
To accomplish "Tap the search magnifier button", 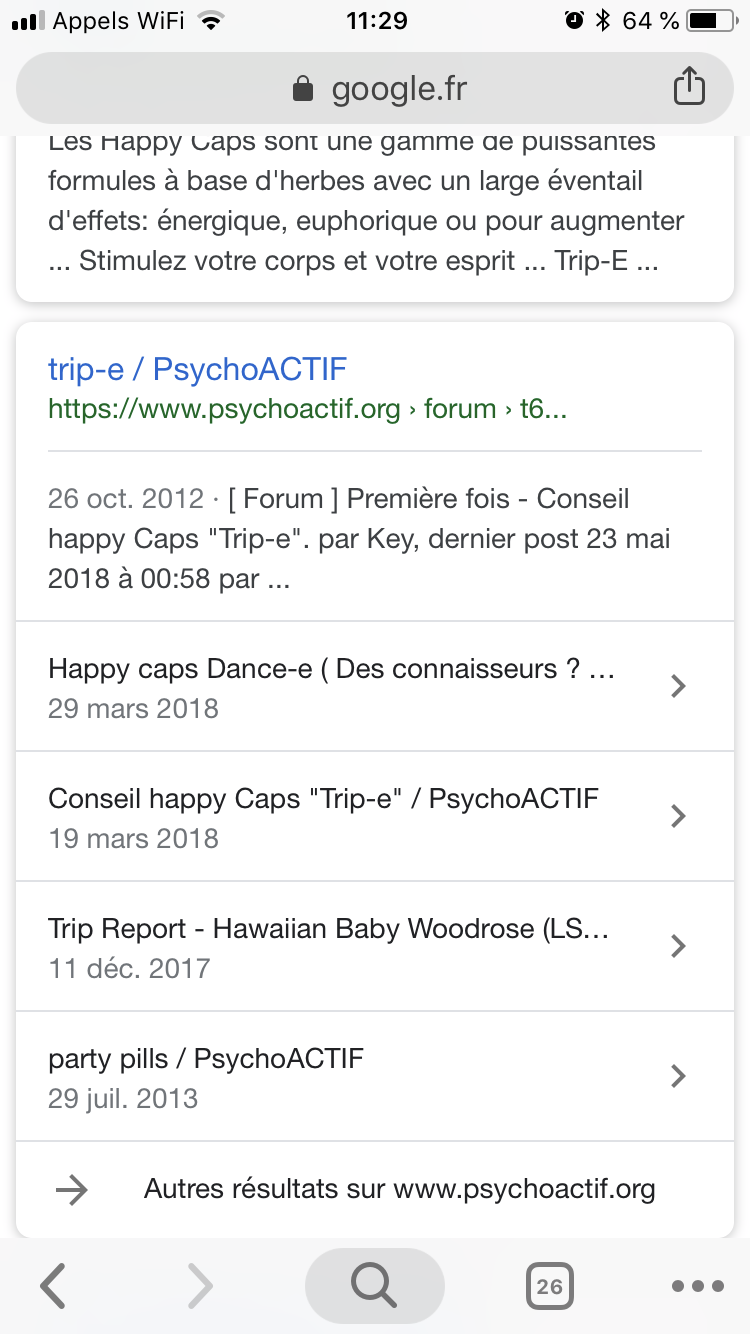I will [x=374, y=1286].
